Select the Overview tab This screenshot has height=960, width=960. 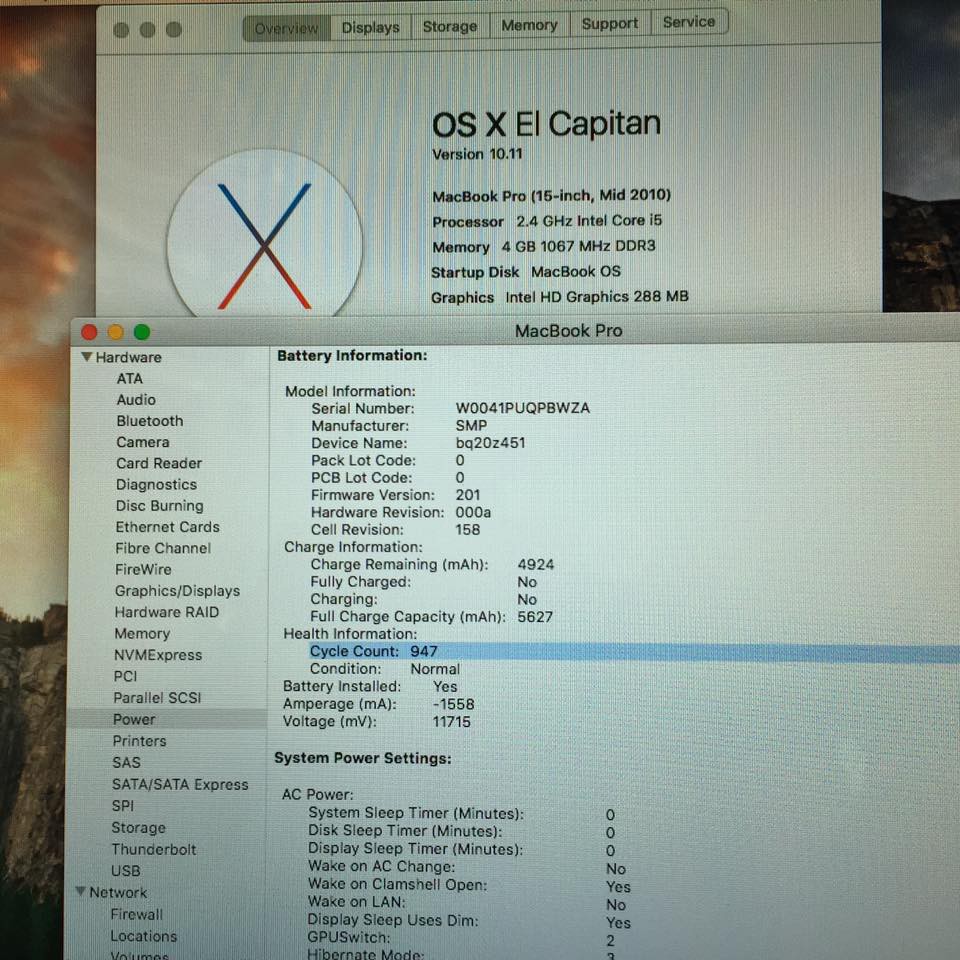pos(286,29)
